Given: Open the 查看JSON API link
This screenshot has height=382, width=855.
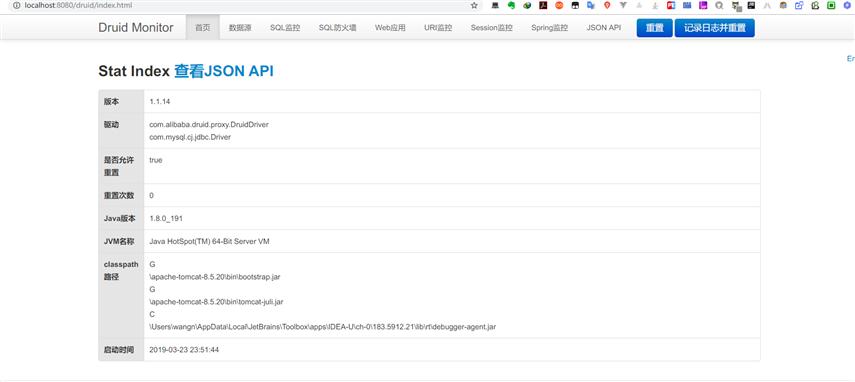Looking at the screenshot, I should (224, 71).
